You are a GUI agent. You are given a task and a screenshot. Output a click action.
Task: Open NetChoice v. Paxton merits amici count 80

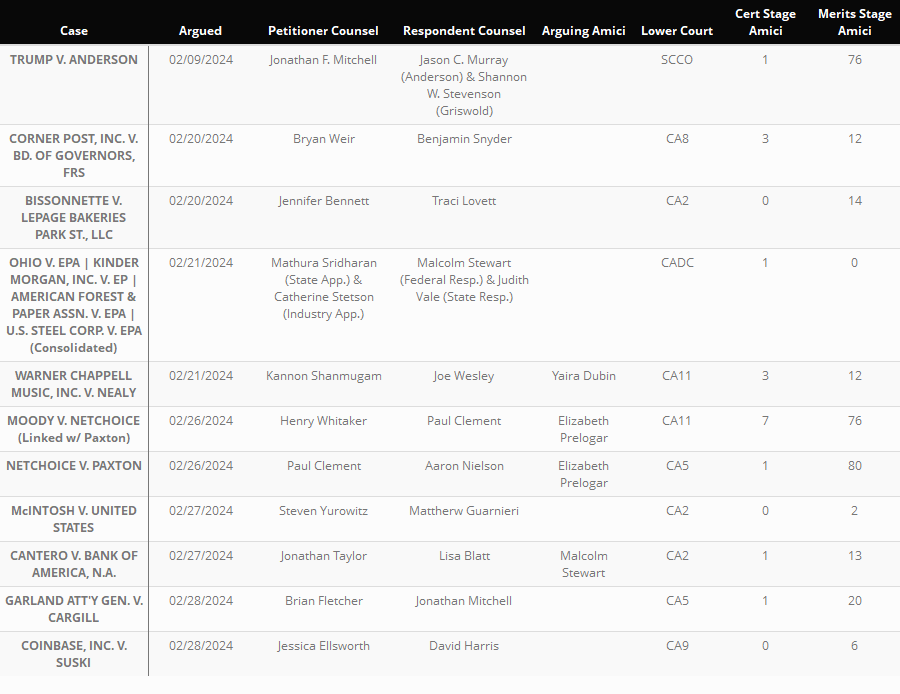[854, 466]
